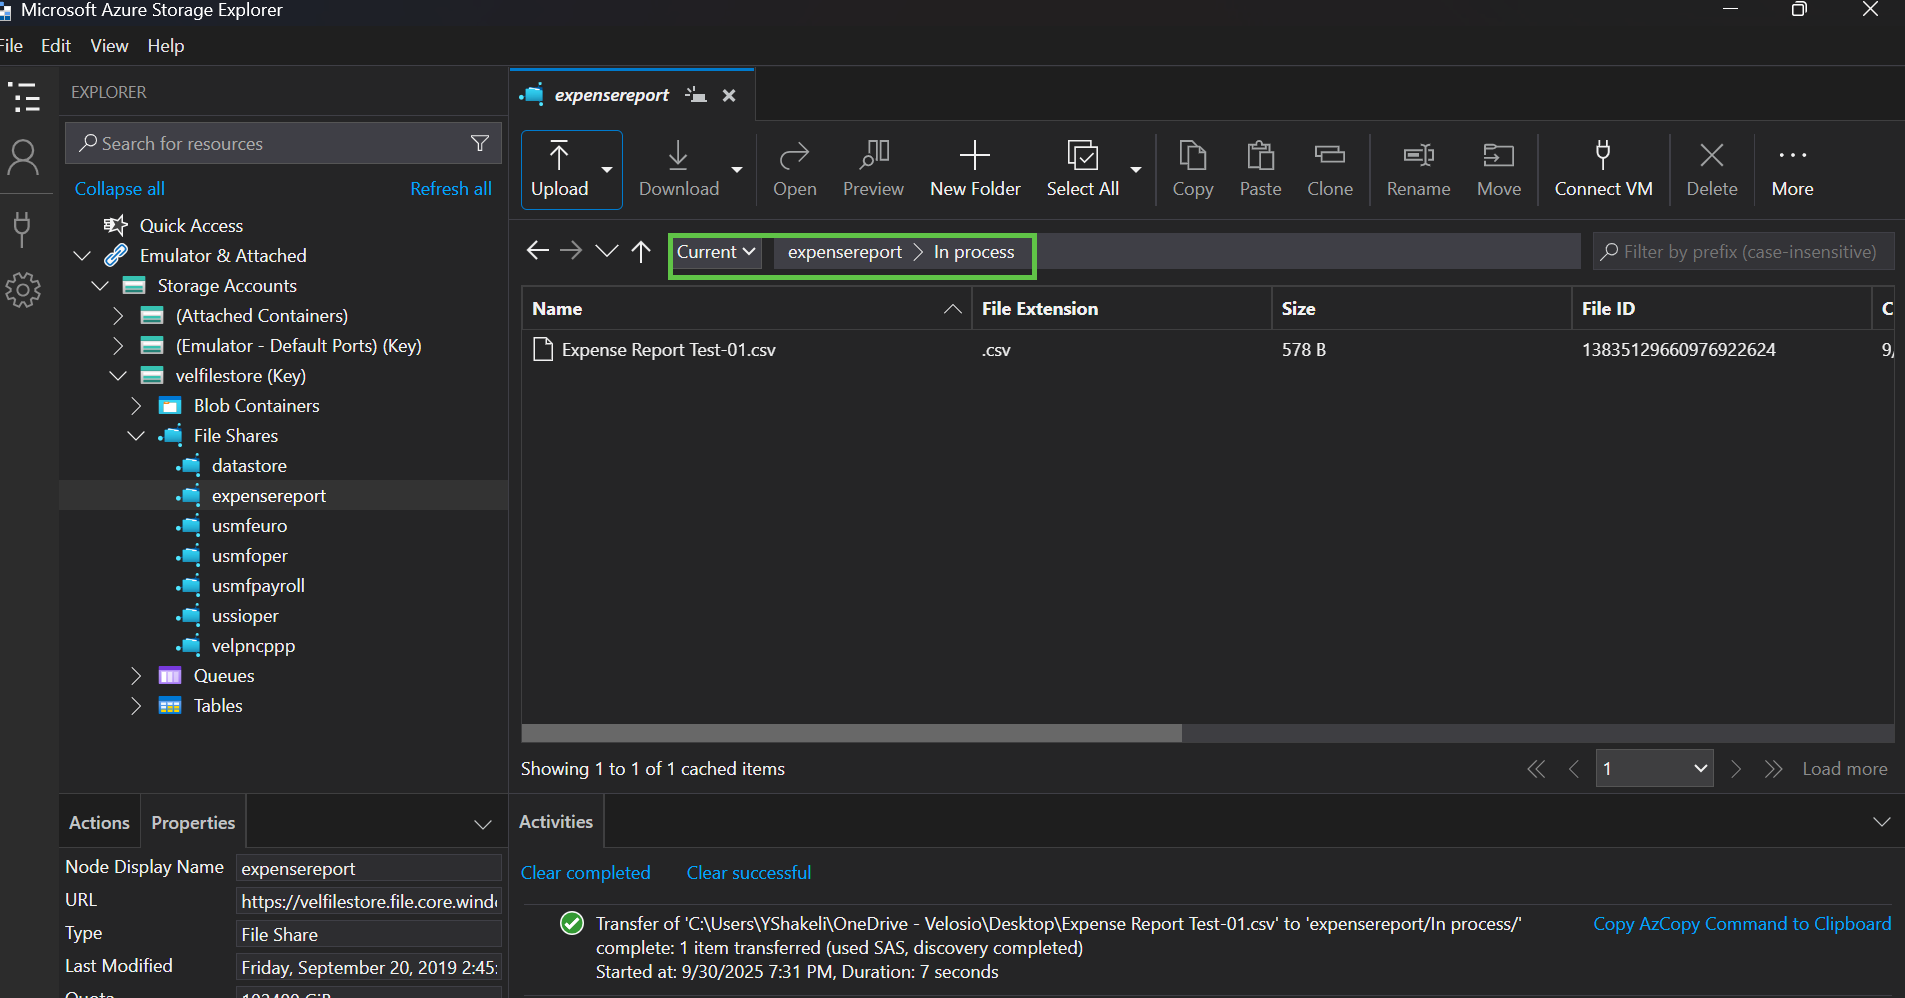The height and width of the screenshot is (998, 1905).
Task: Expand the Blob Containers node
Action: [x=136, y=405]
